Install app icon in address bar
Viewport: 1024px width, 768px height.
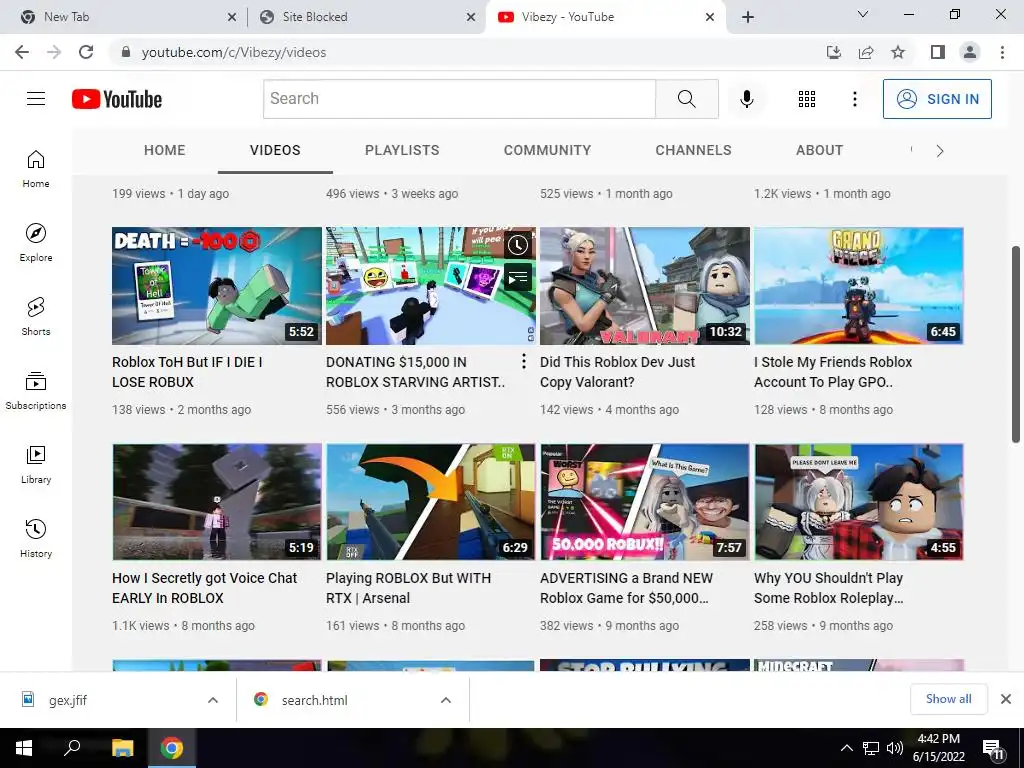click(x=834, y=52)
